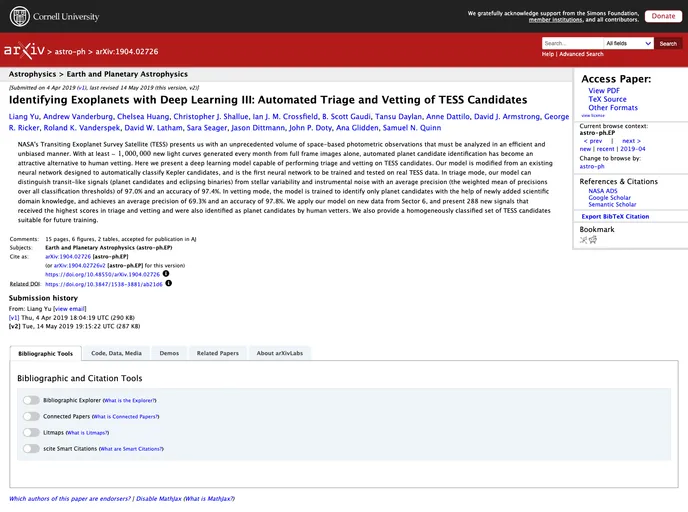Screen dimensions: 688x512
Task: Open the Google Scholar link
Action: (609, 198)
